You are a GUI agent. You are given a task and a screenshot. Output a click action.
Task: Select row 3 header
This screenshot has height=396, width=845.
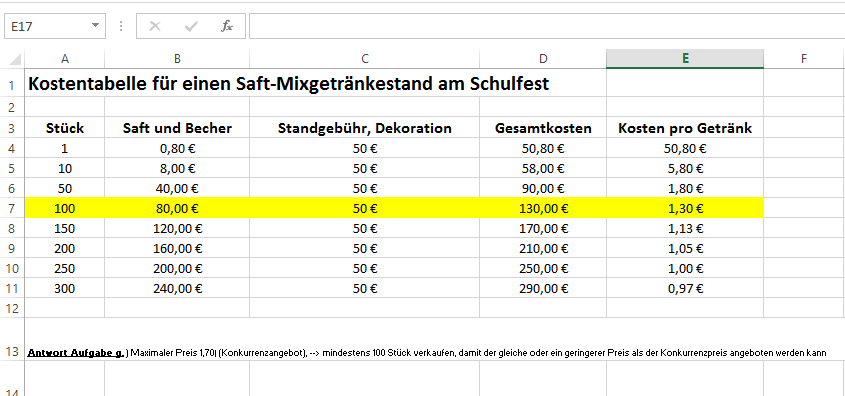(12, 128)
